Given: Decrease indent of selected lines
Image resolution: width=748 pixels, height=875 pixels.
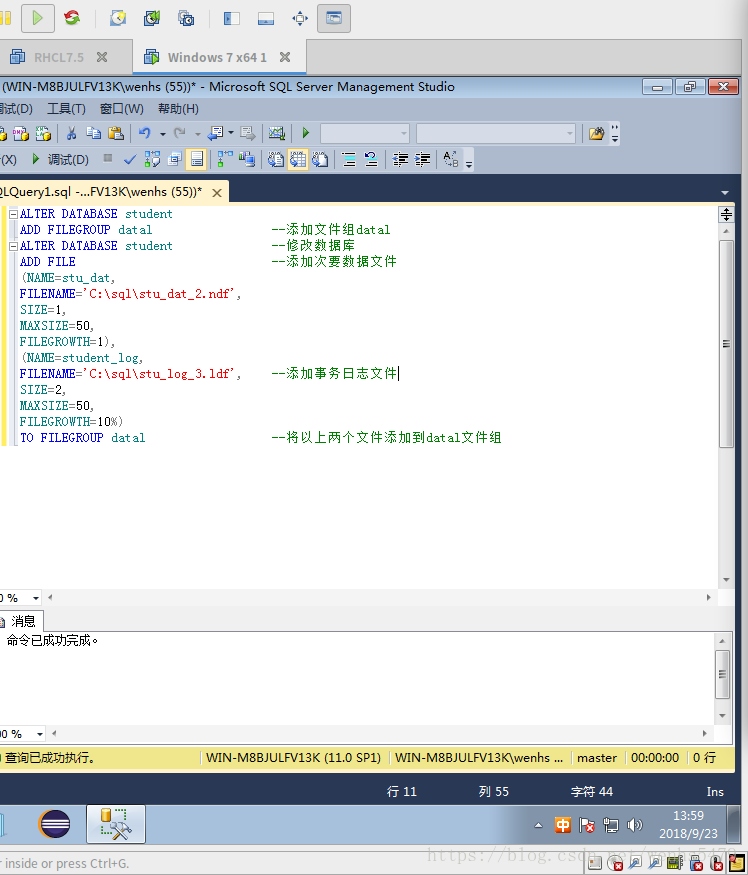Looking at the screenshot, I should 400,160.
